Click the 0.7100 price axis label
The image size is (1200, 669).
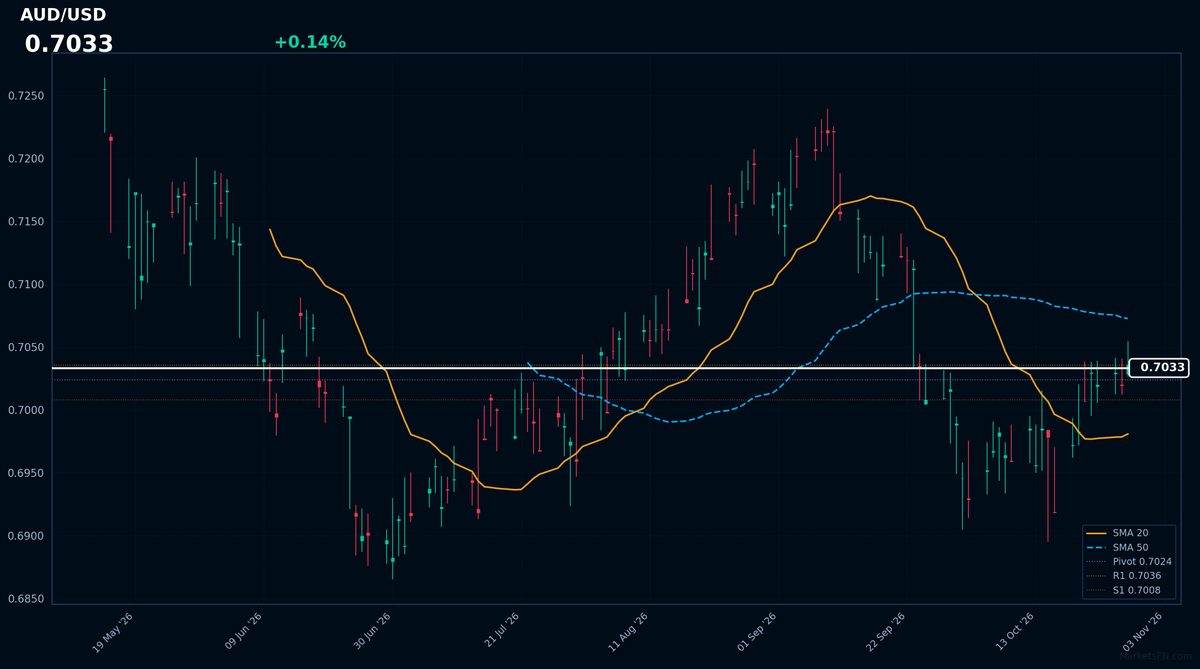[x=26, y=285]
